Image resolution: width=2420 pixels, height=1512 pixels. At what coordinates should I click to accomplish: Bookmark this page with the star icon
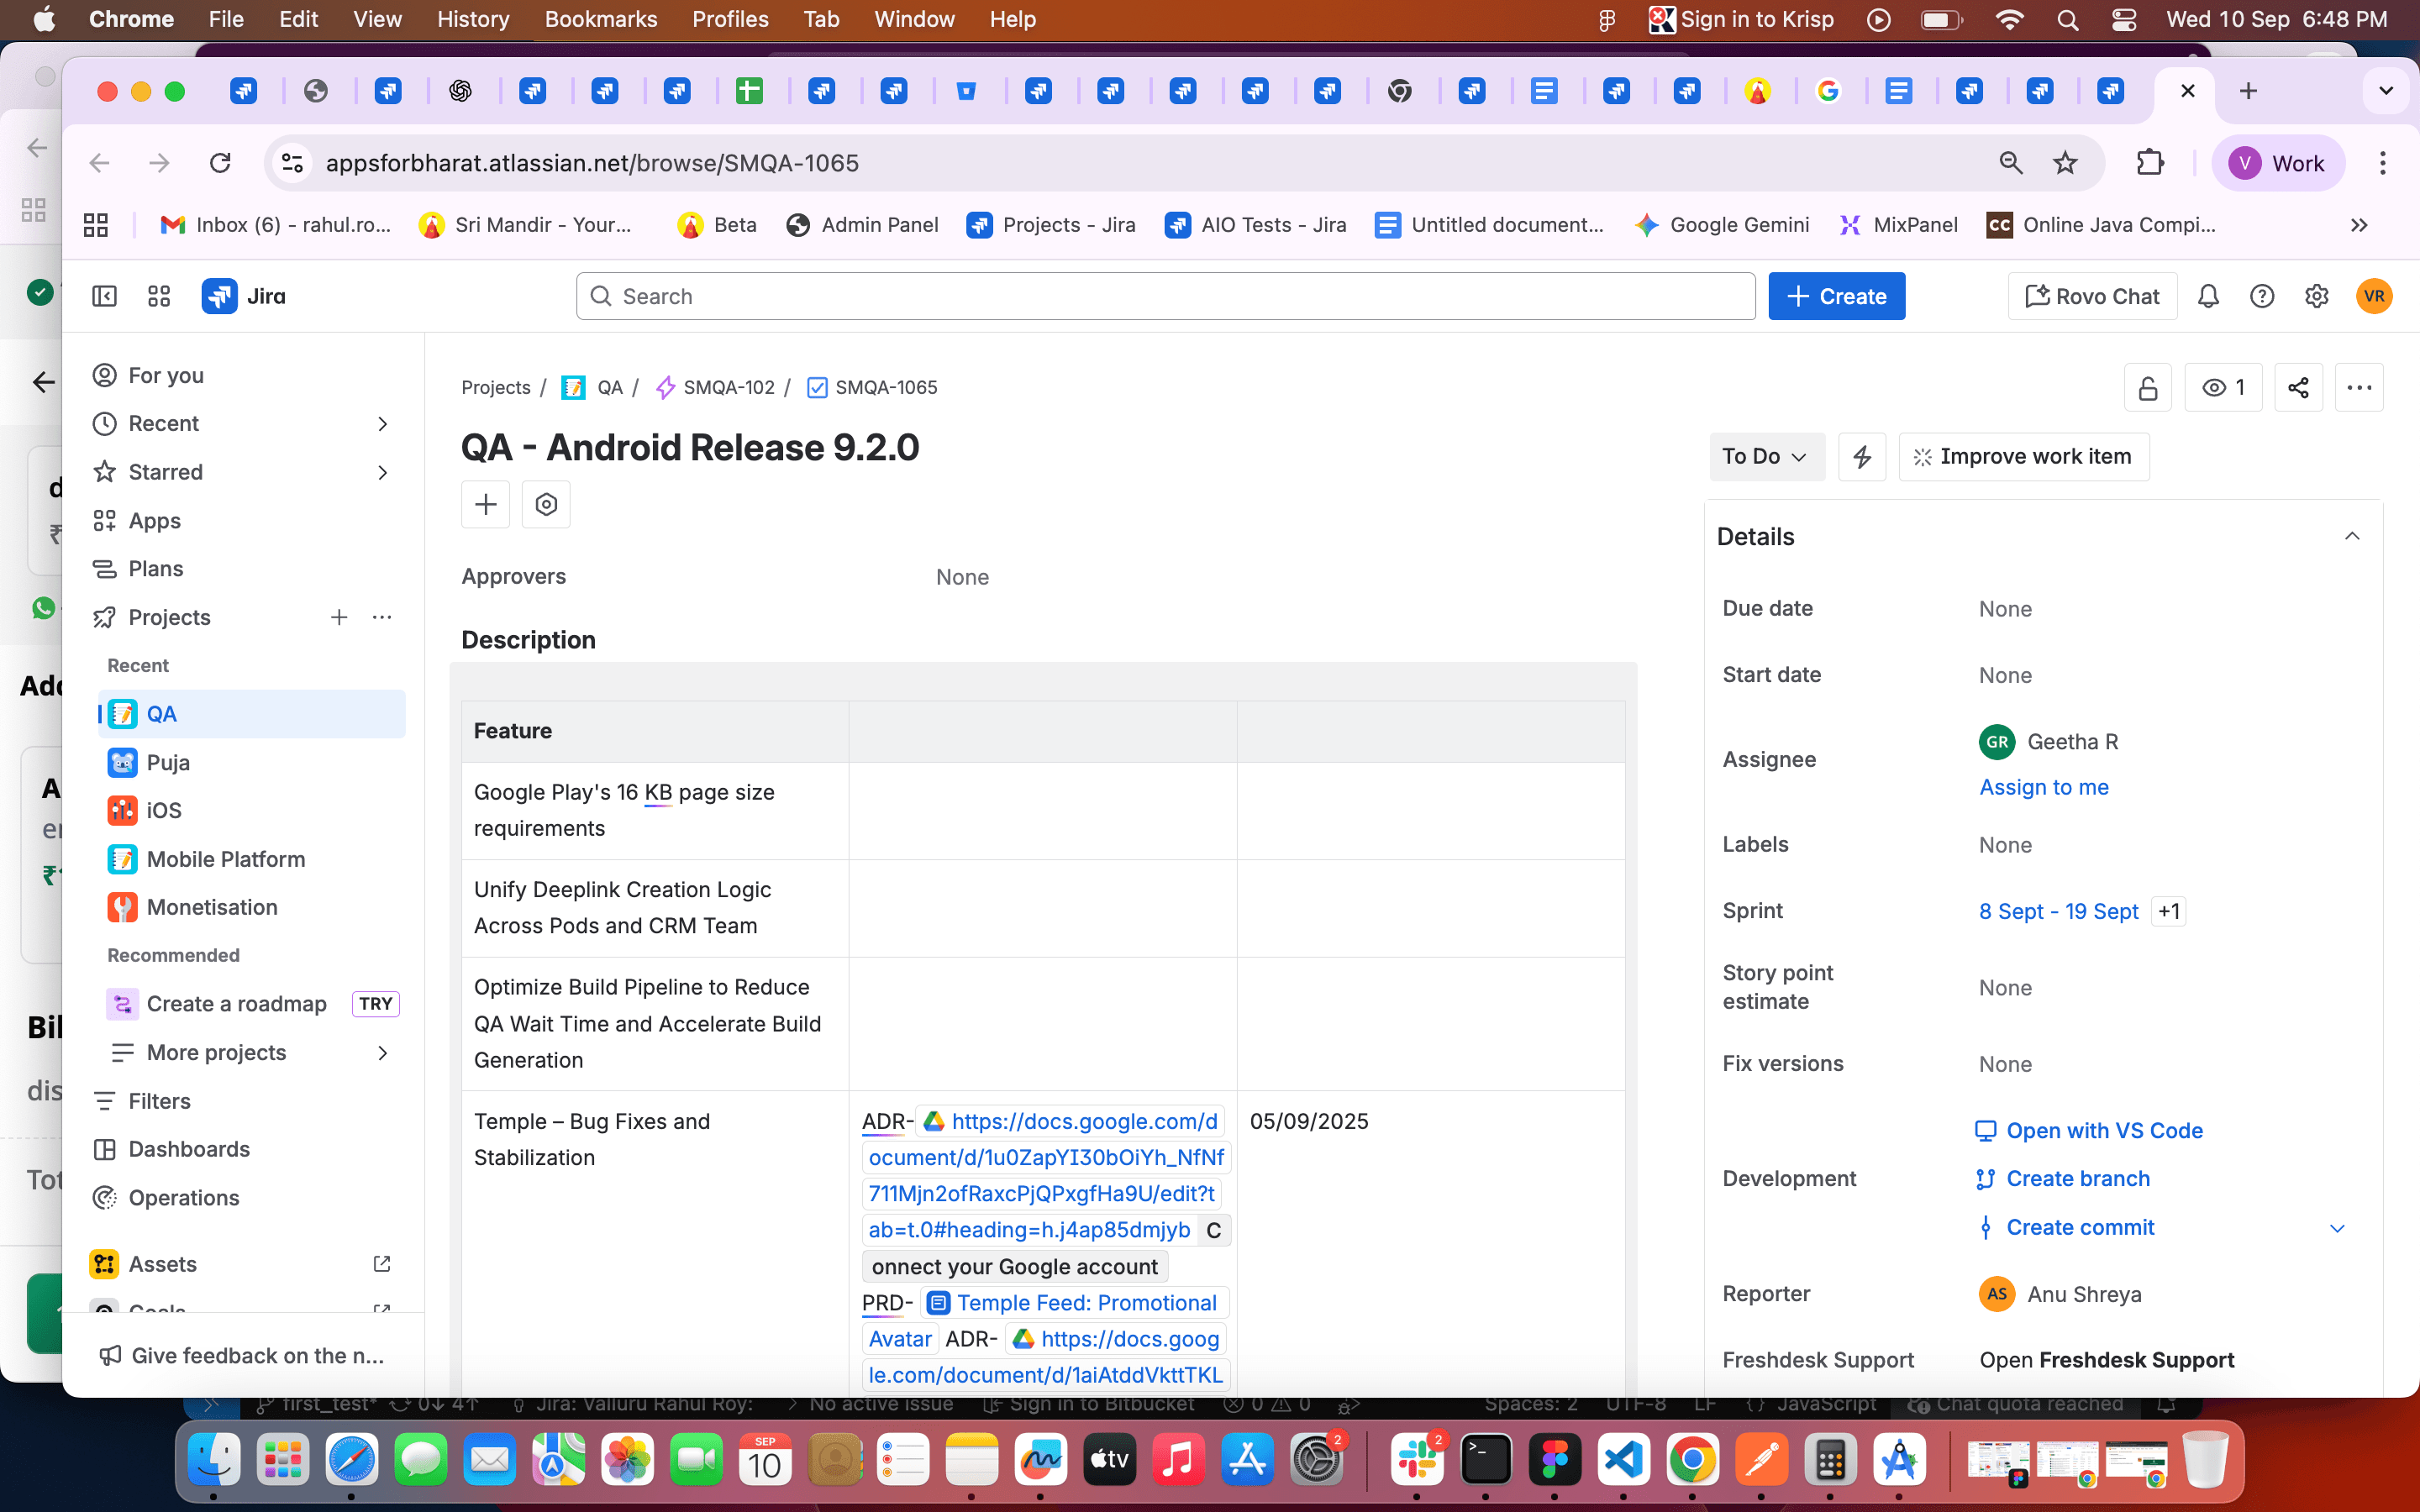(2065, 163)
